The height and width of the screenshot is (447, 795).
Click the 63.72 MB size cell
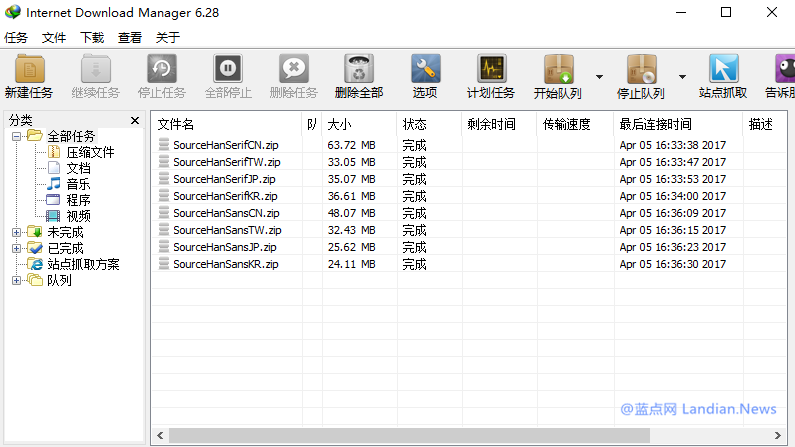click(351, 145)
